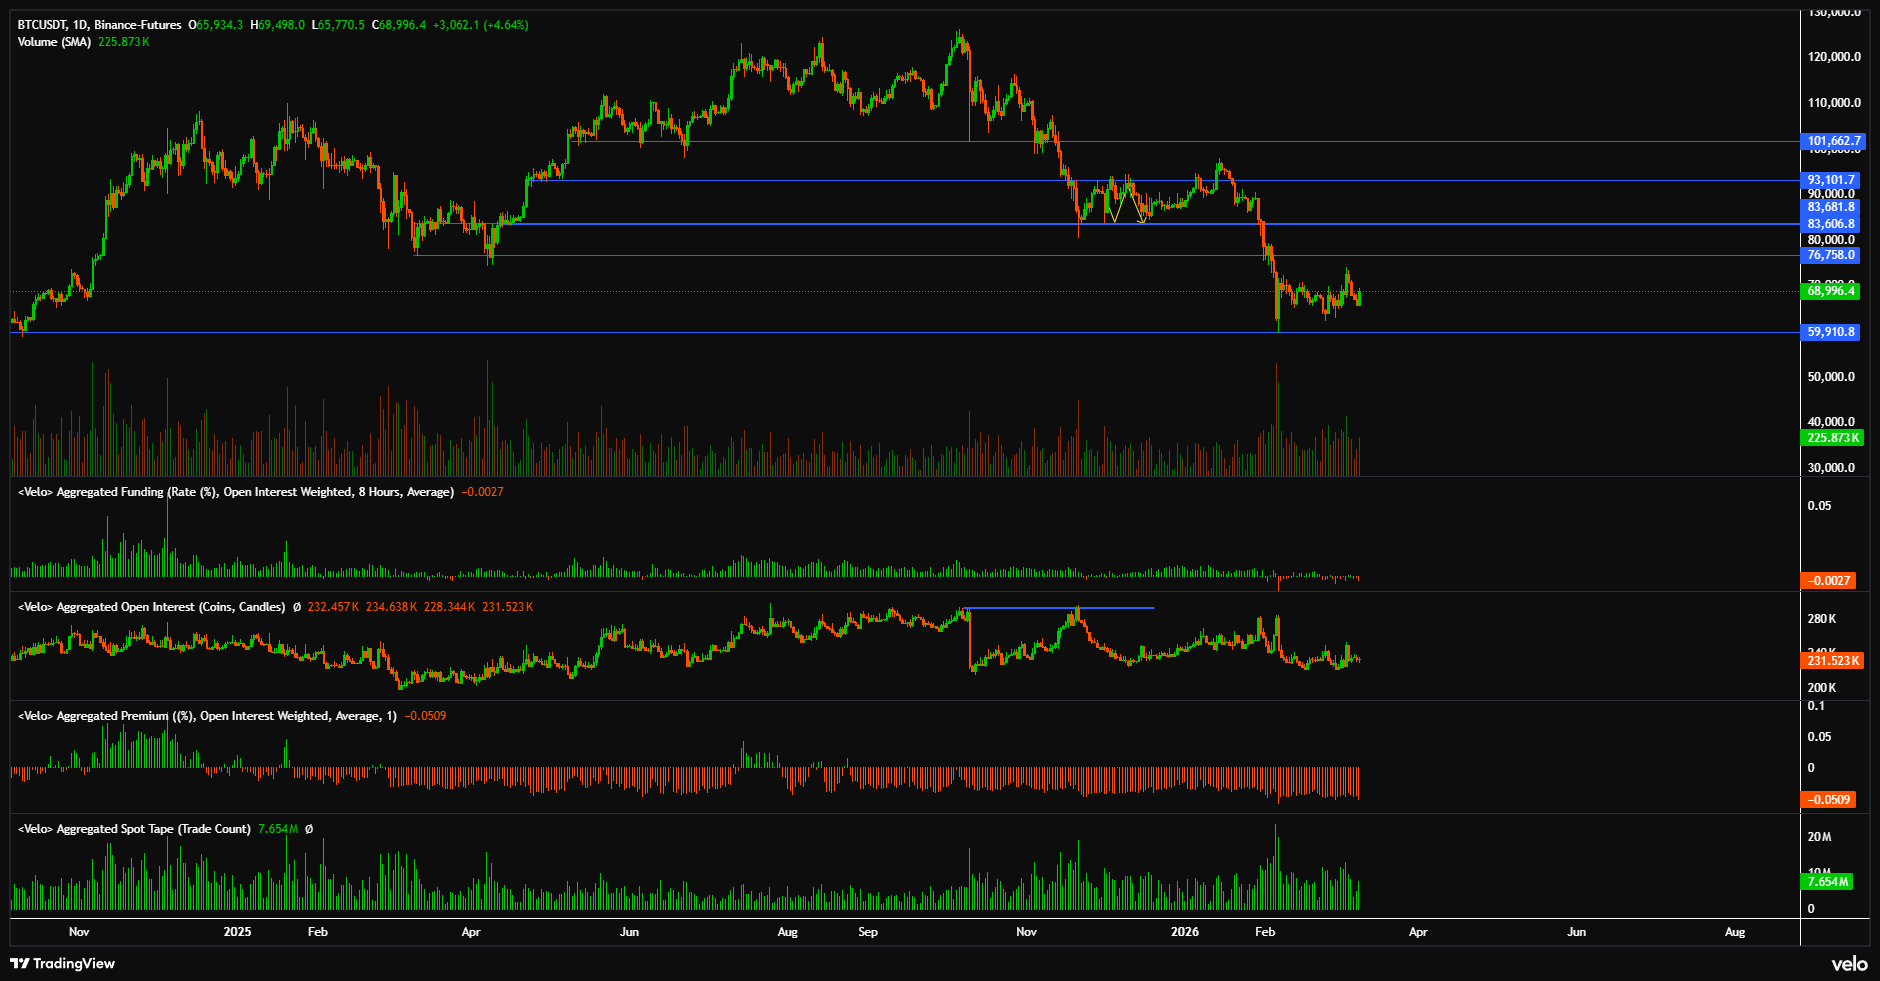Click the 280K open interest axis tick
This screenshot has width=1880, height=981.
1822,619
